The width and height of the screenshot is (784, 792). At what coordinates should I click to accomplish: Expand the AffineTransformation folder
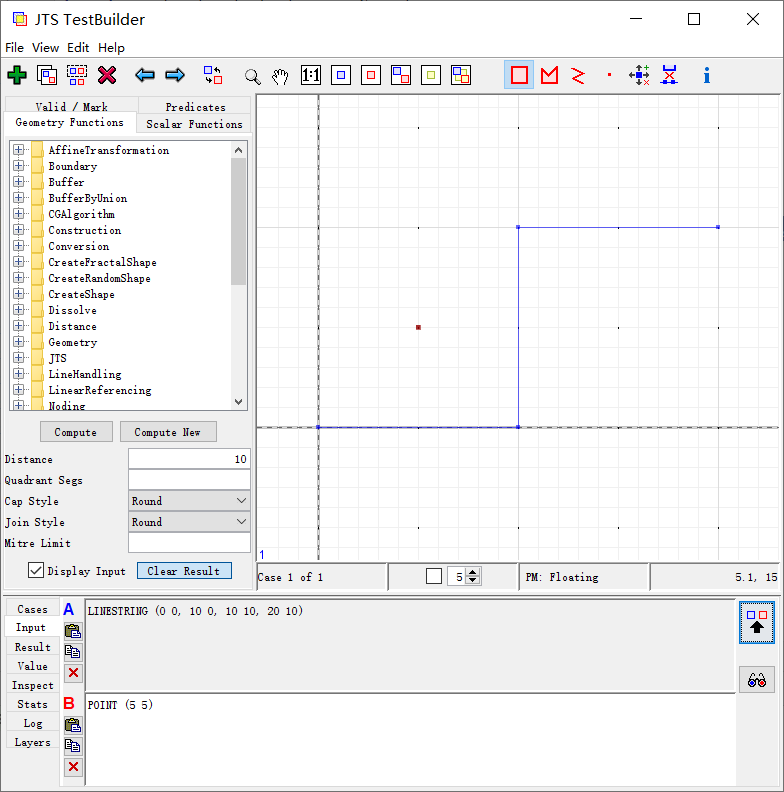pos(19,150)
